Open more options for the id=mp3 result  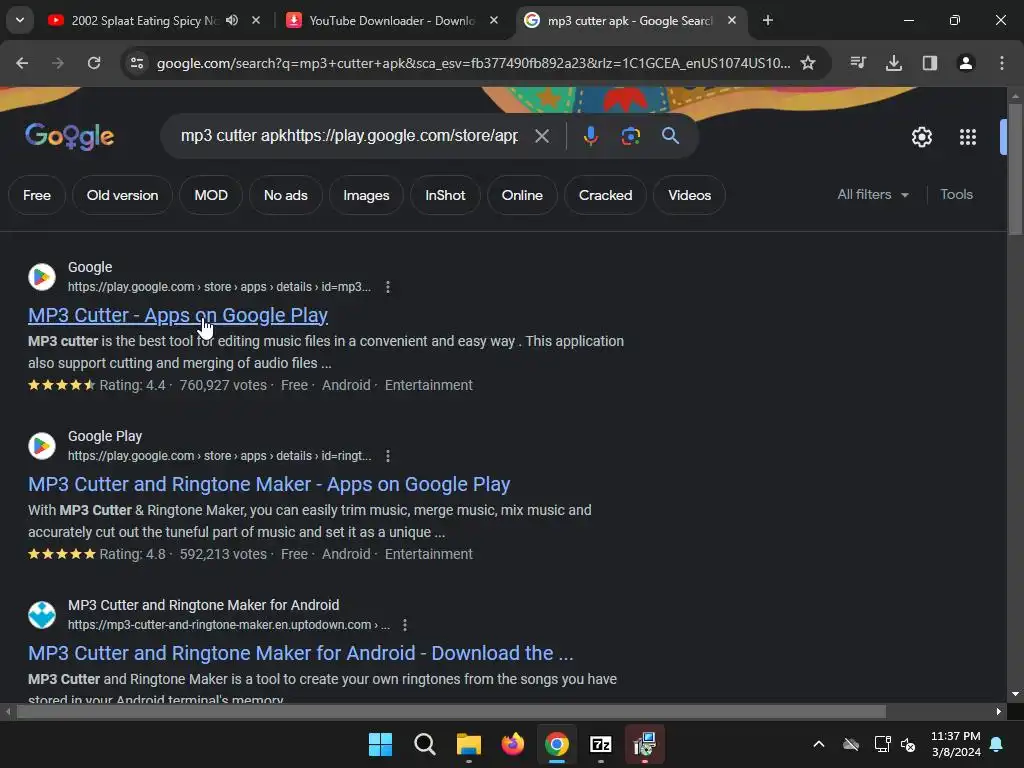pyautogui.click(x=388, y=287)
